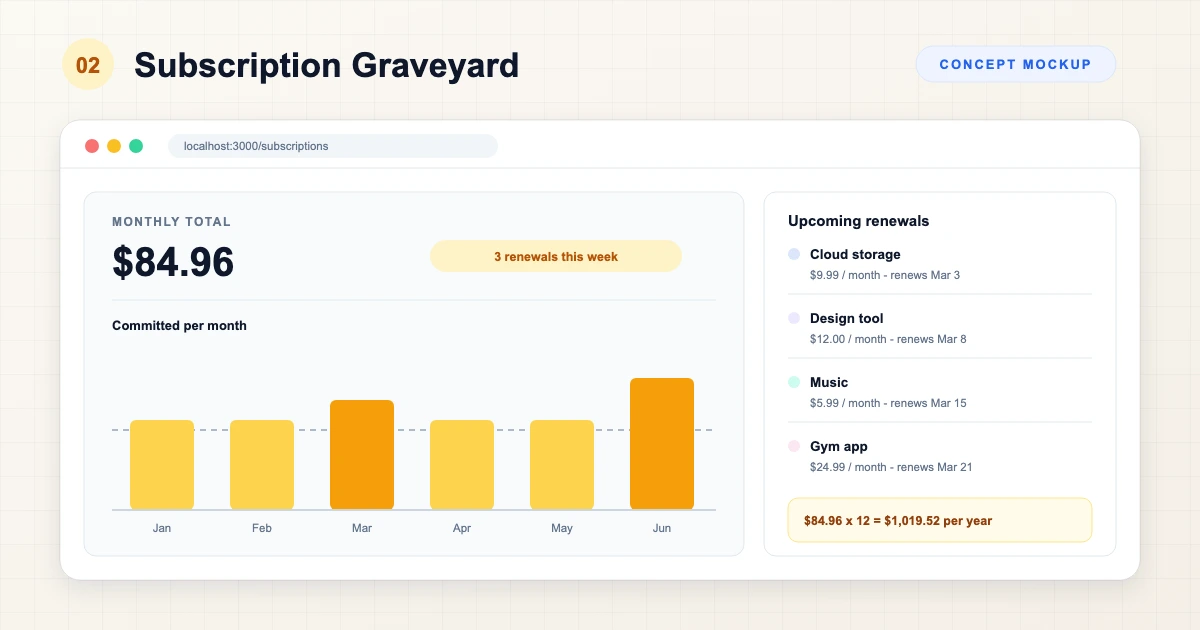
Task: Click the red close window dot
Action: pos(92,146)
